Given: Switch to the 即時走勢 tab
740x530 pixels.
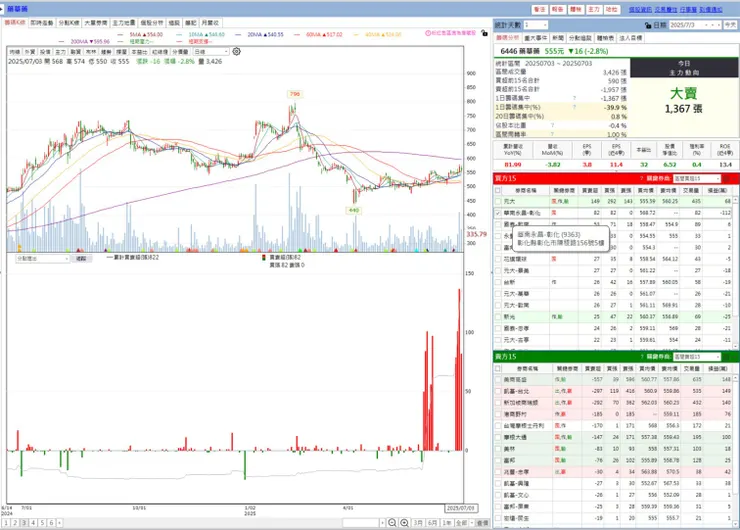Looking at the screenshot, I should pyautogui.click(x=42, y=23).
